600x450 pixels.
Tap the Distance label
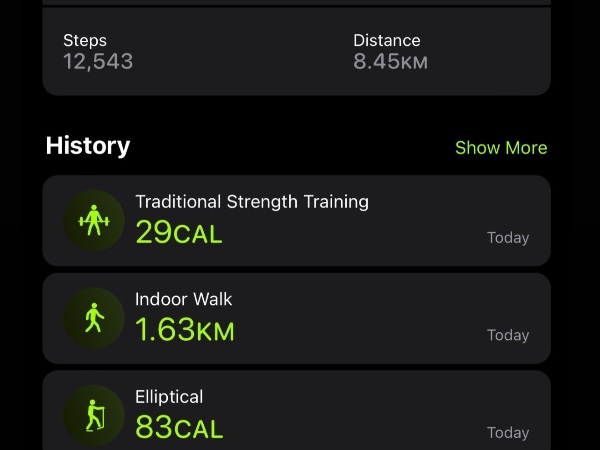pyautogui.click(x=386, y=41)
